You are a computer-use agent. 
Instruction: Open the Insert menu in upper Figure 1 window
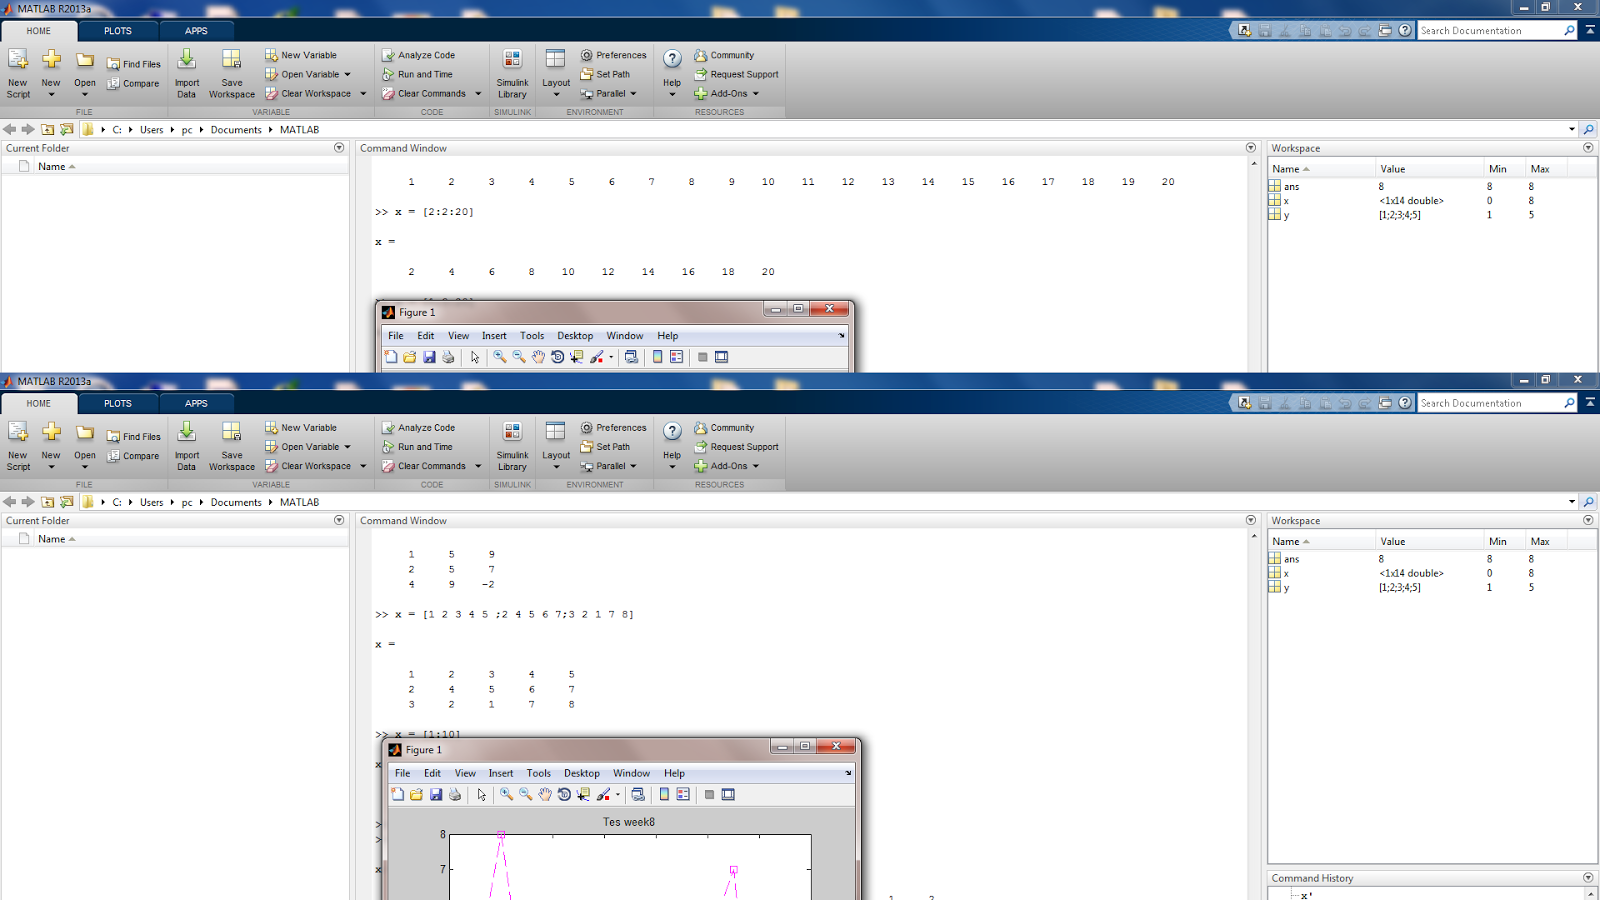coord(494,336)
